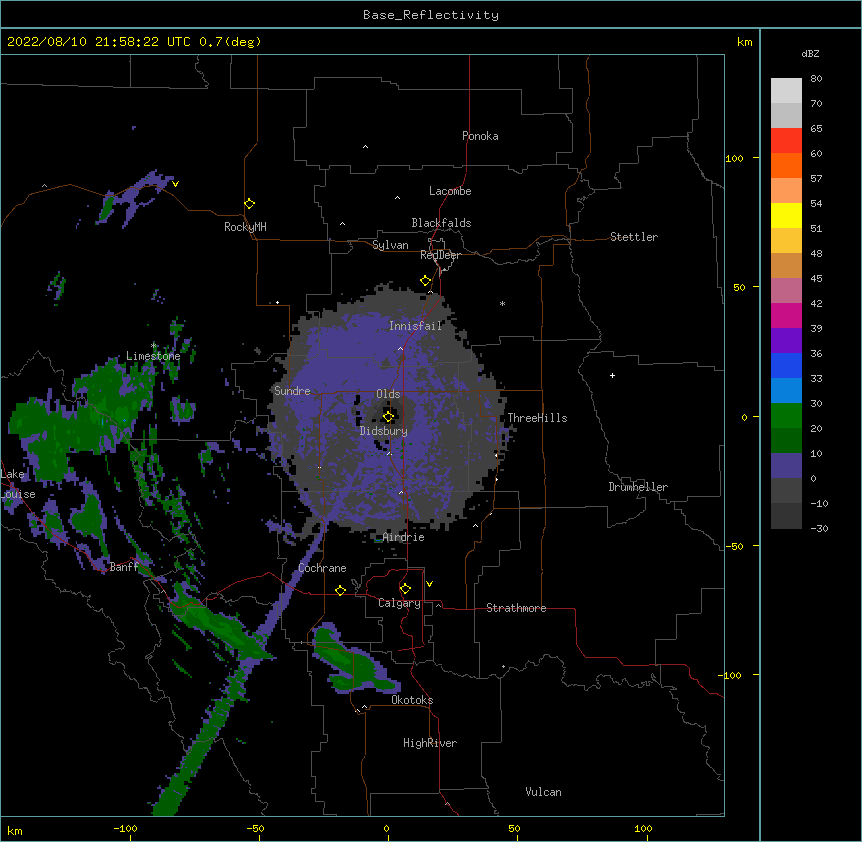The width and height of the screenshot is (862, 842).
Task: Select the Banff label
Action: (x=124, y=567)
